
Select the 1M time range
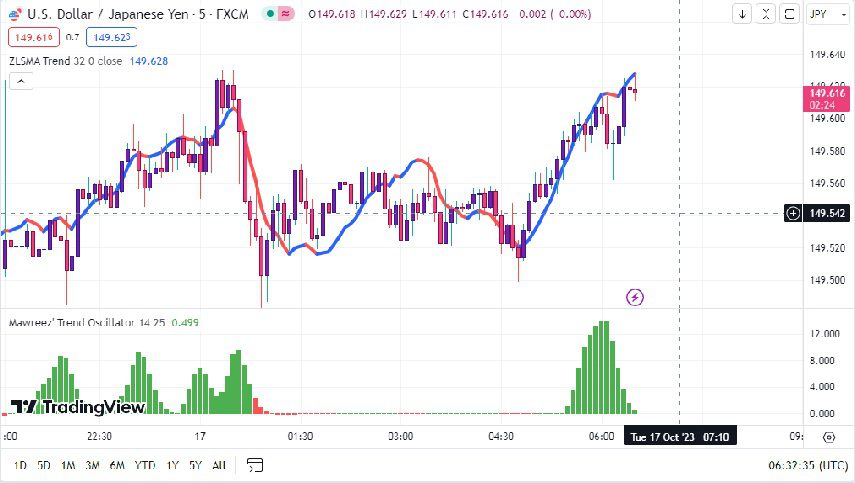[x=68, y=465]
